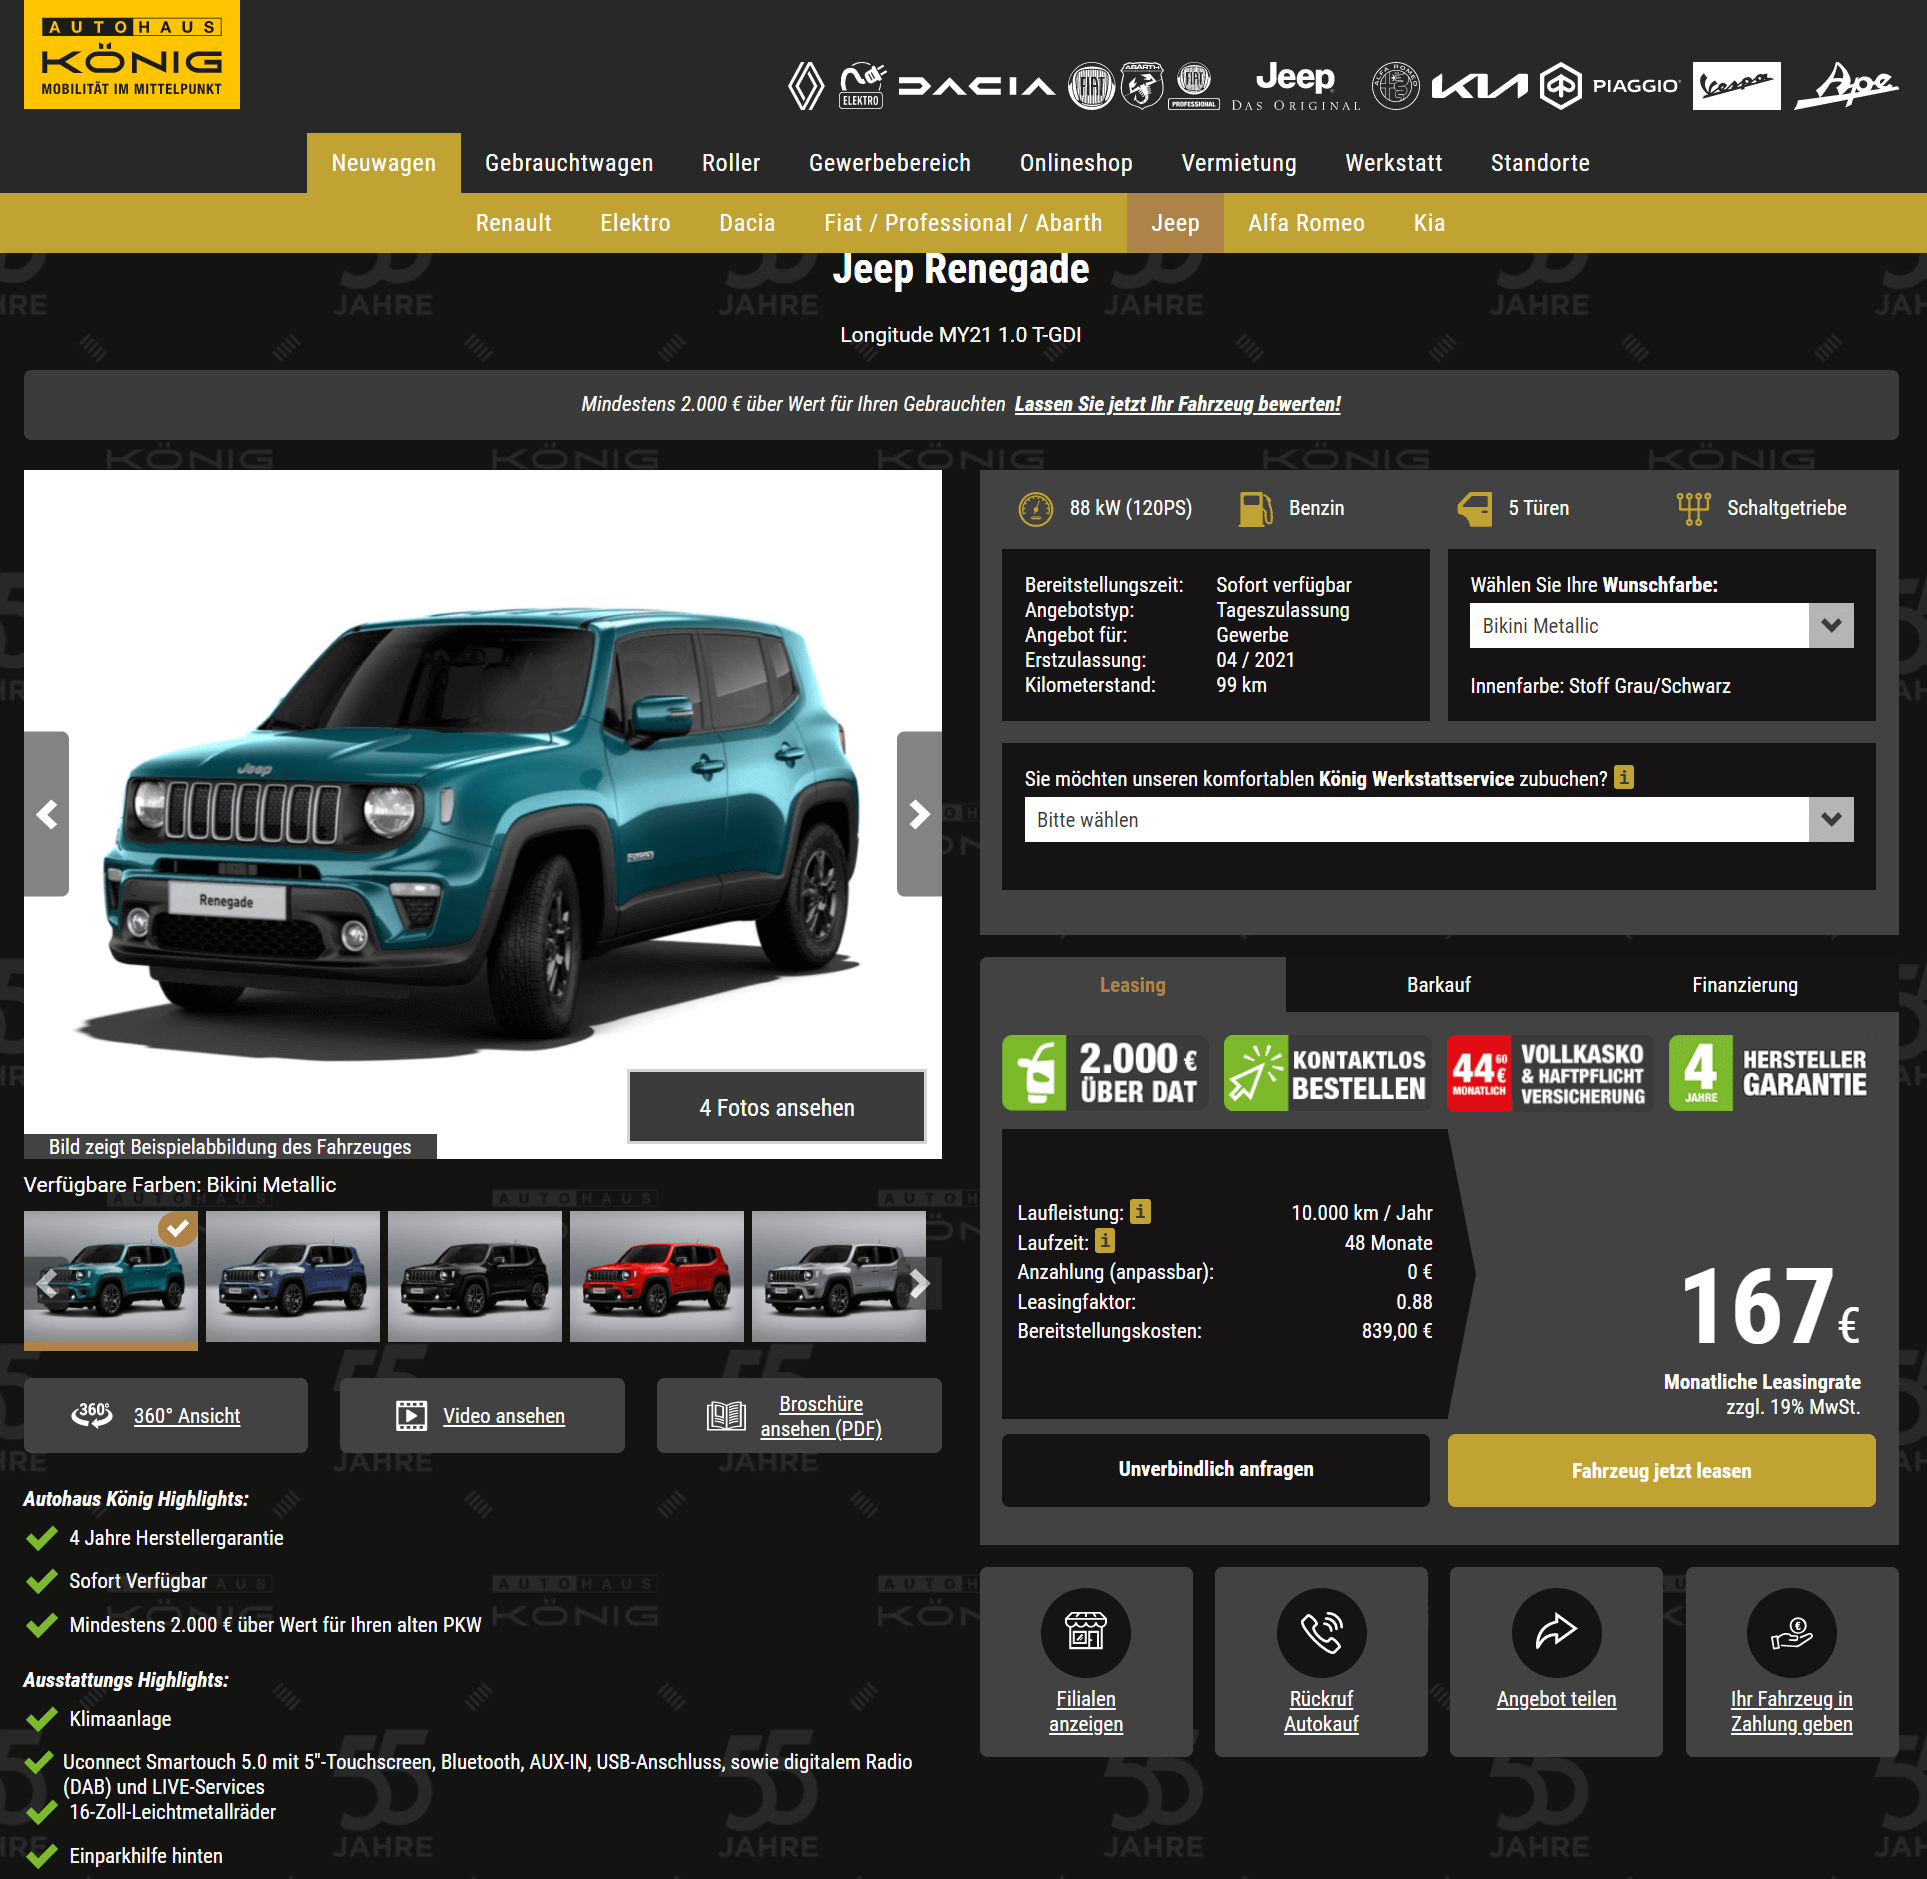Open the Gewerbebereich menu
This screenshot has width=1927, height=1879.
890,163
